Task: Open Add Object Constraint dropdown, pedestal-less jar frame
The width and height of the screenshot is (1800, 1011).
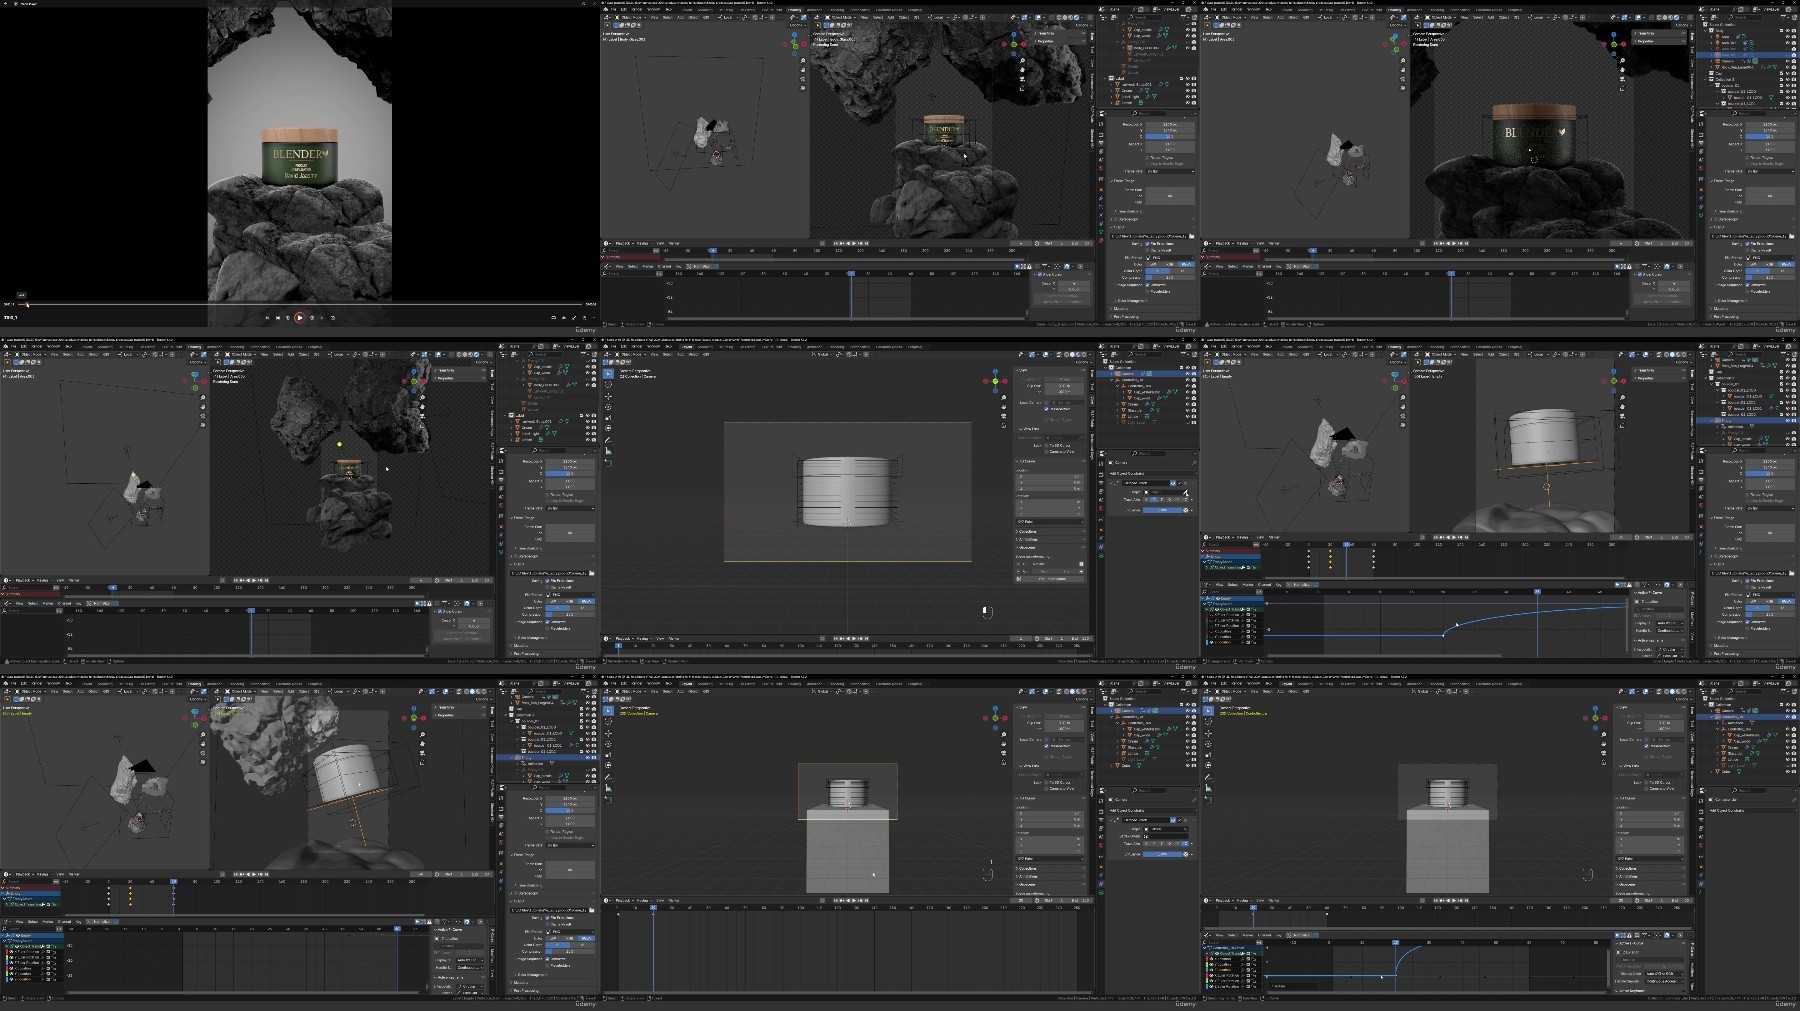Action: click(1152, 474)
